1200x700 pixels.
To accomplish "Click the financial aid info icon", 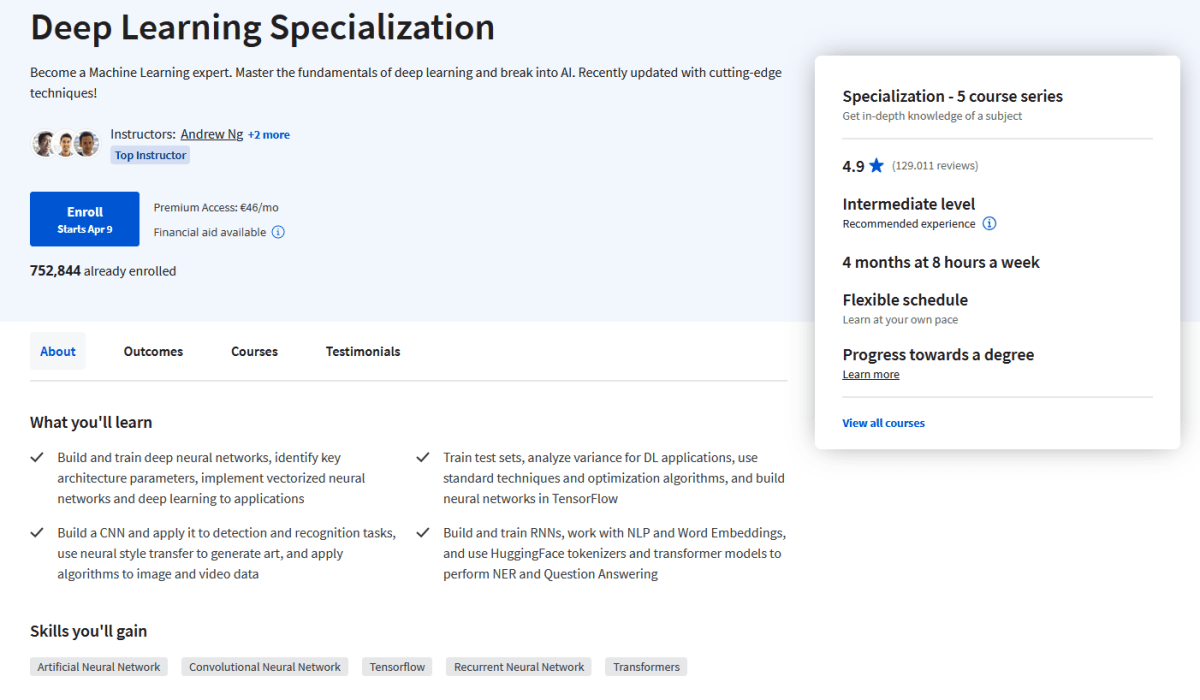I will click(278, 231).
